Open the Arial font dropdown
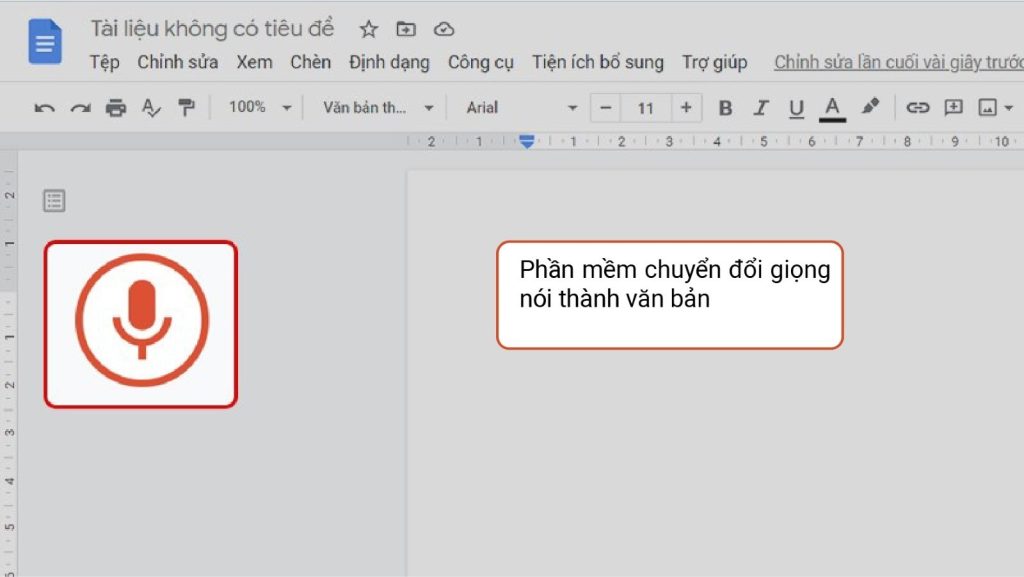 (x=521, y=108)
